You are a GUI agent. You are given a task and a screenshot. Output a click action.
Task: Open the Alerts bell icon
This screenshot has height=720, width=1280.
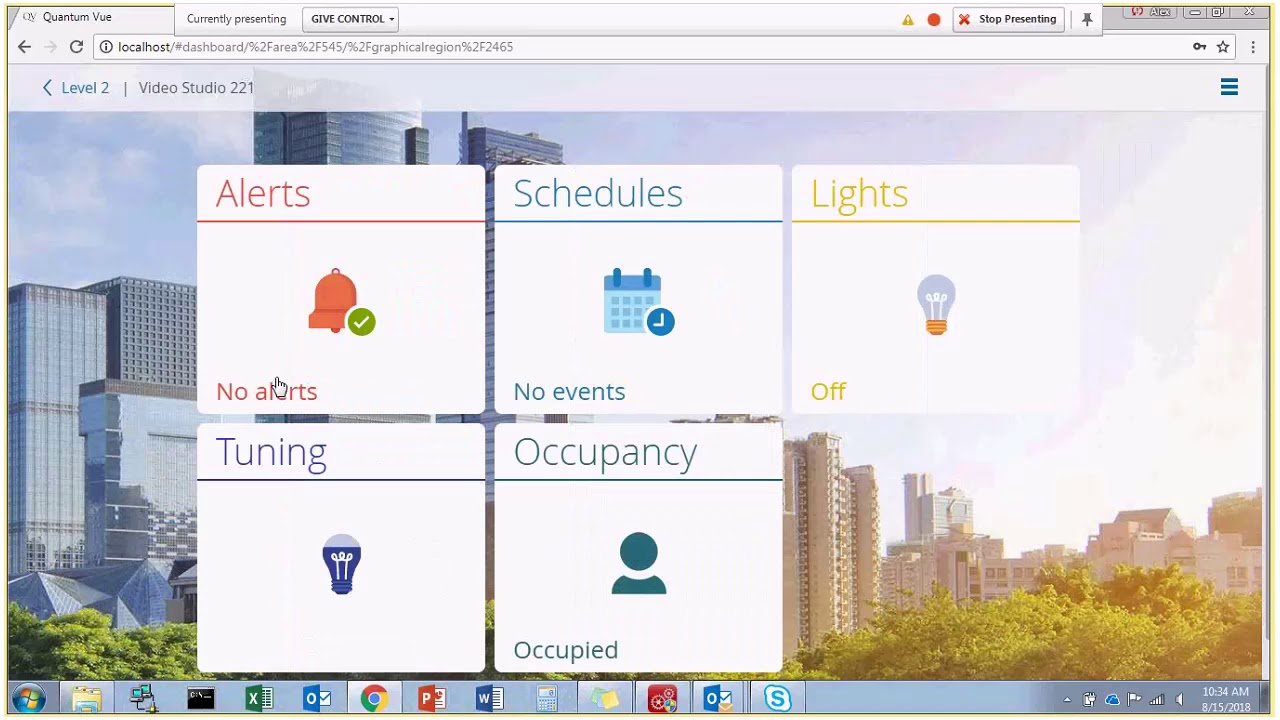341,301
